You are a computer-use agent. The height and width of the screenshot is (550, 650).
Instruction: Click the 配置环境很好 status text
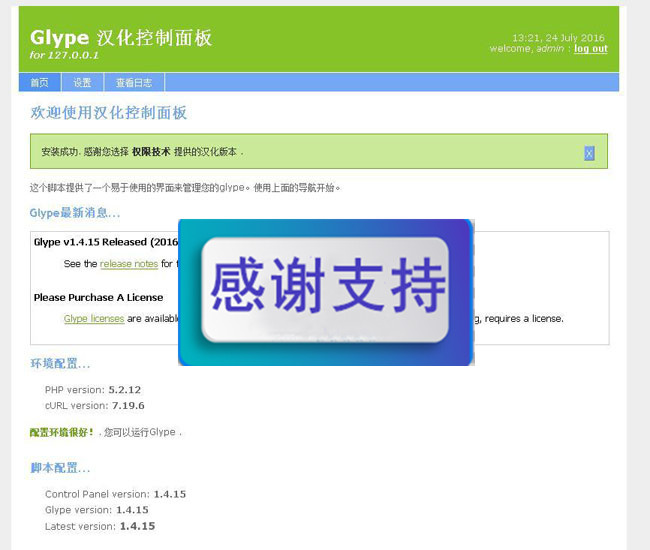[x=61, y=432]
